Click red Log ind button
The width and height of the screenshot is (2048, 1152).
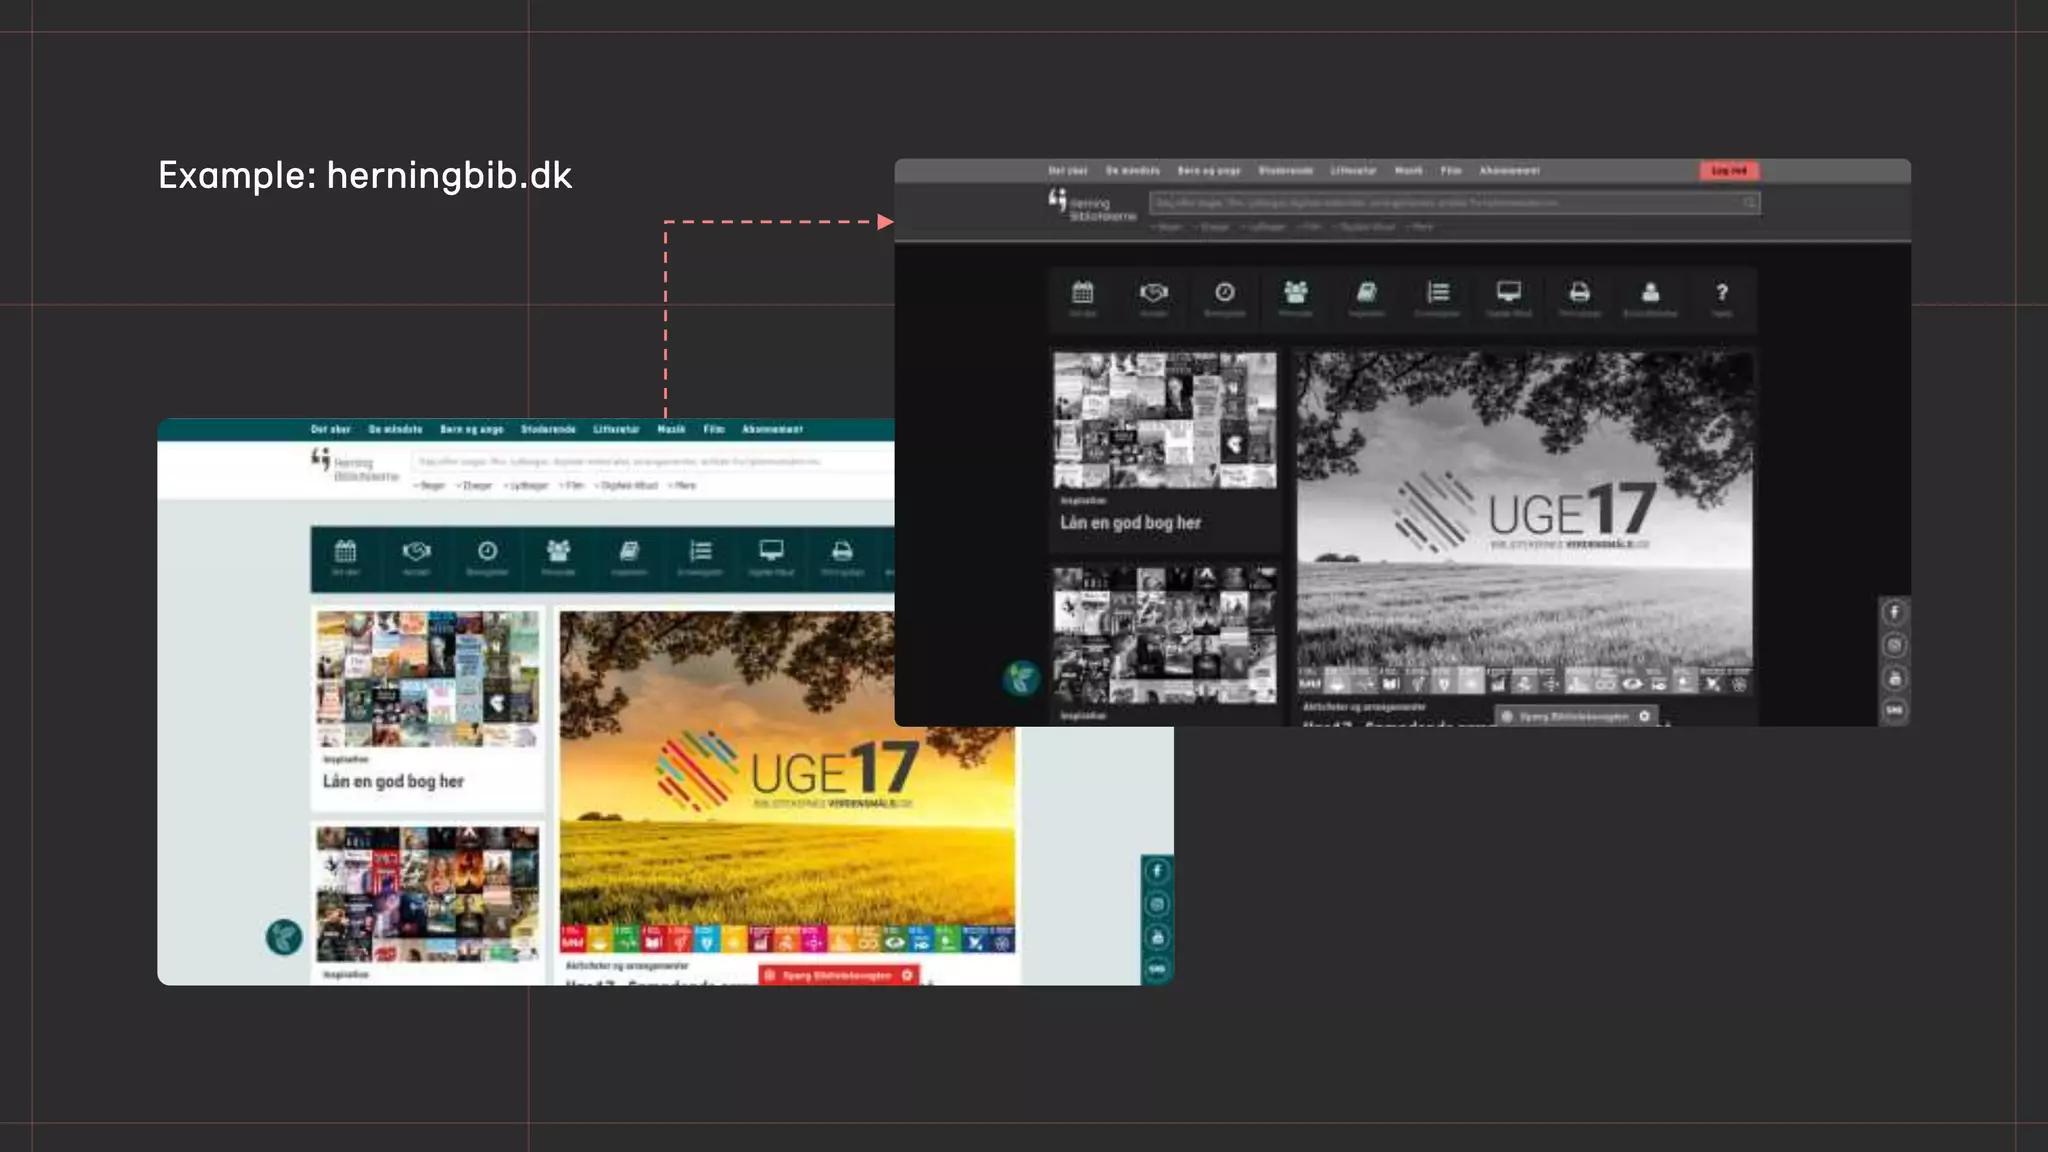[x=1729, y=171]
